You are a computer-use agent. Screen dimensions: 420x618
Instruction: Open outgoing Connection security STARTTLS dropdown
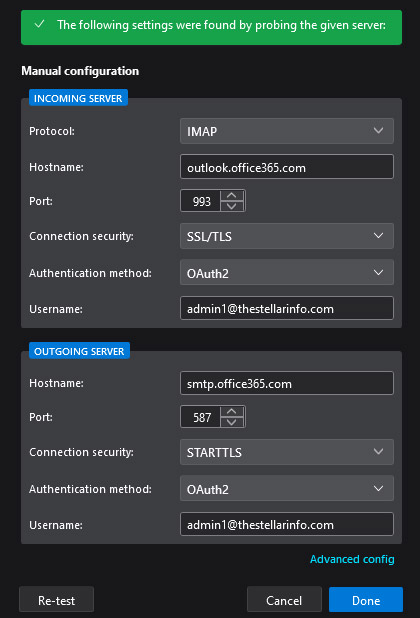point(287,452)
